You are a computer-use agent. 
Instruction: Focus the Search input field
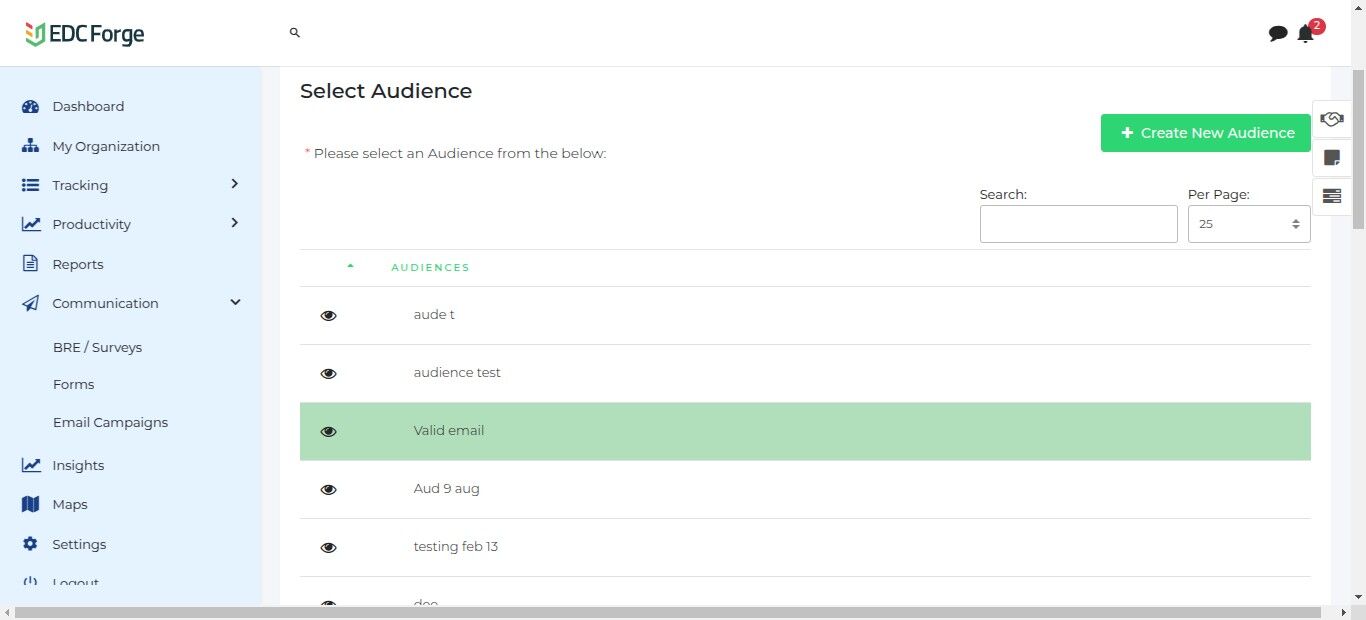click(1078, 224)
